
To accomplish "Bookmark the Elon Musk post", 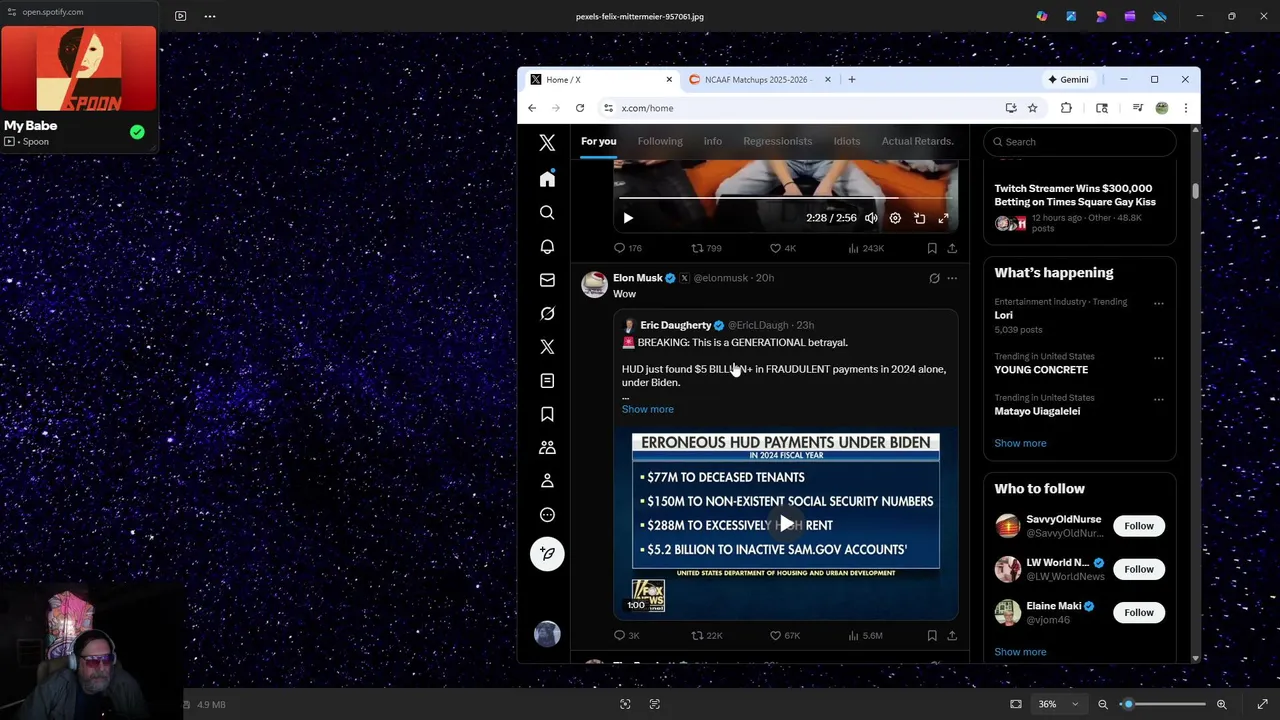I will point(932,635).
